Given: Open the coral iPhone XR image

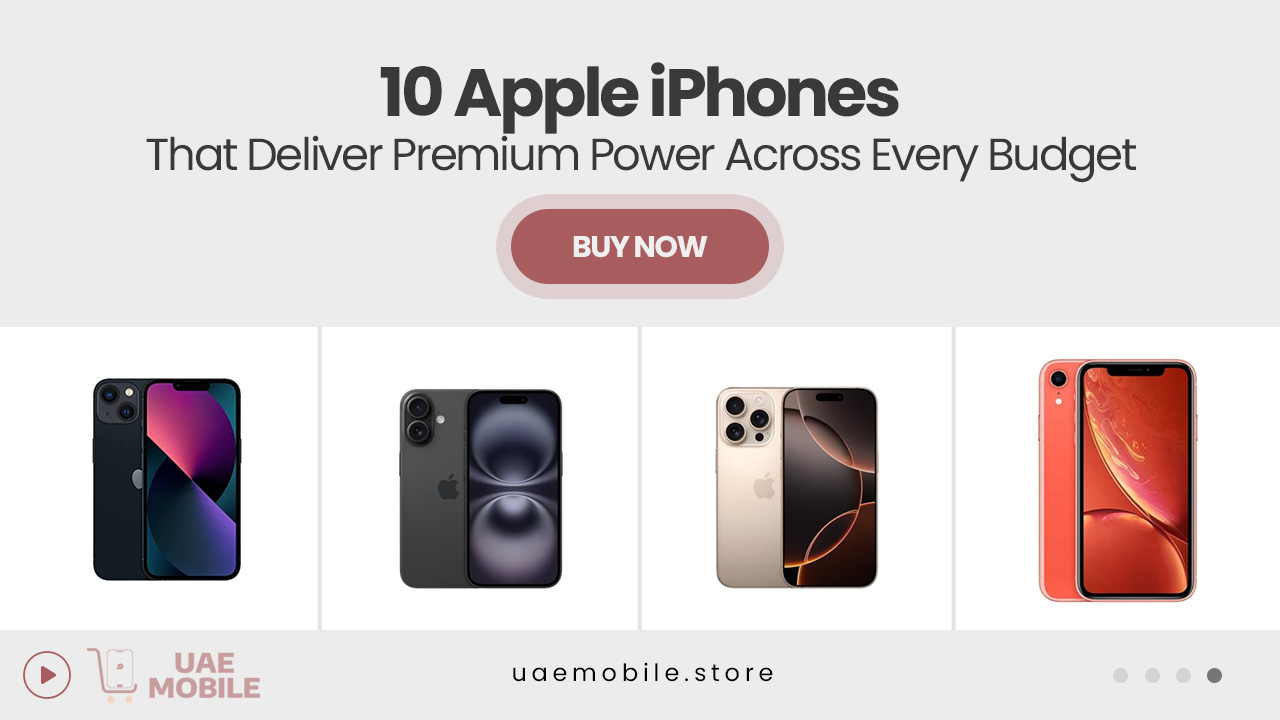Looking at the screenshot, I should coord(1117,480).
